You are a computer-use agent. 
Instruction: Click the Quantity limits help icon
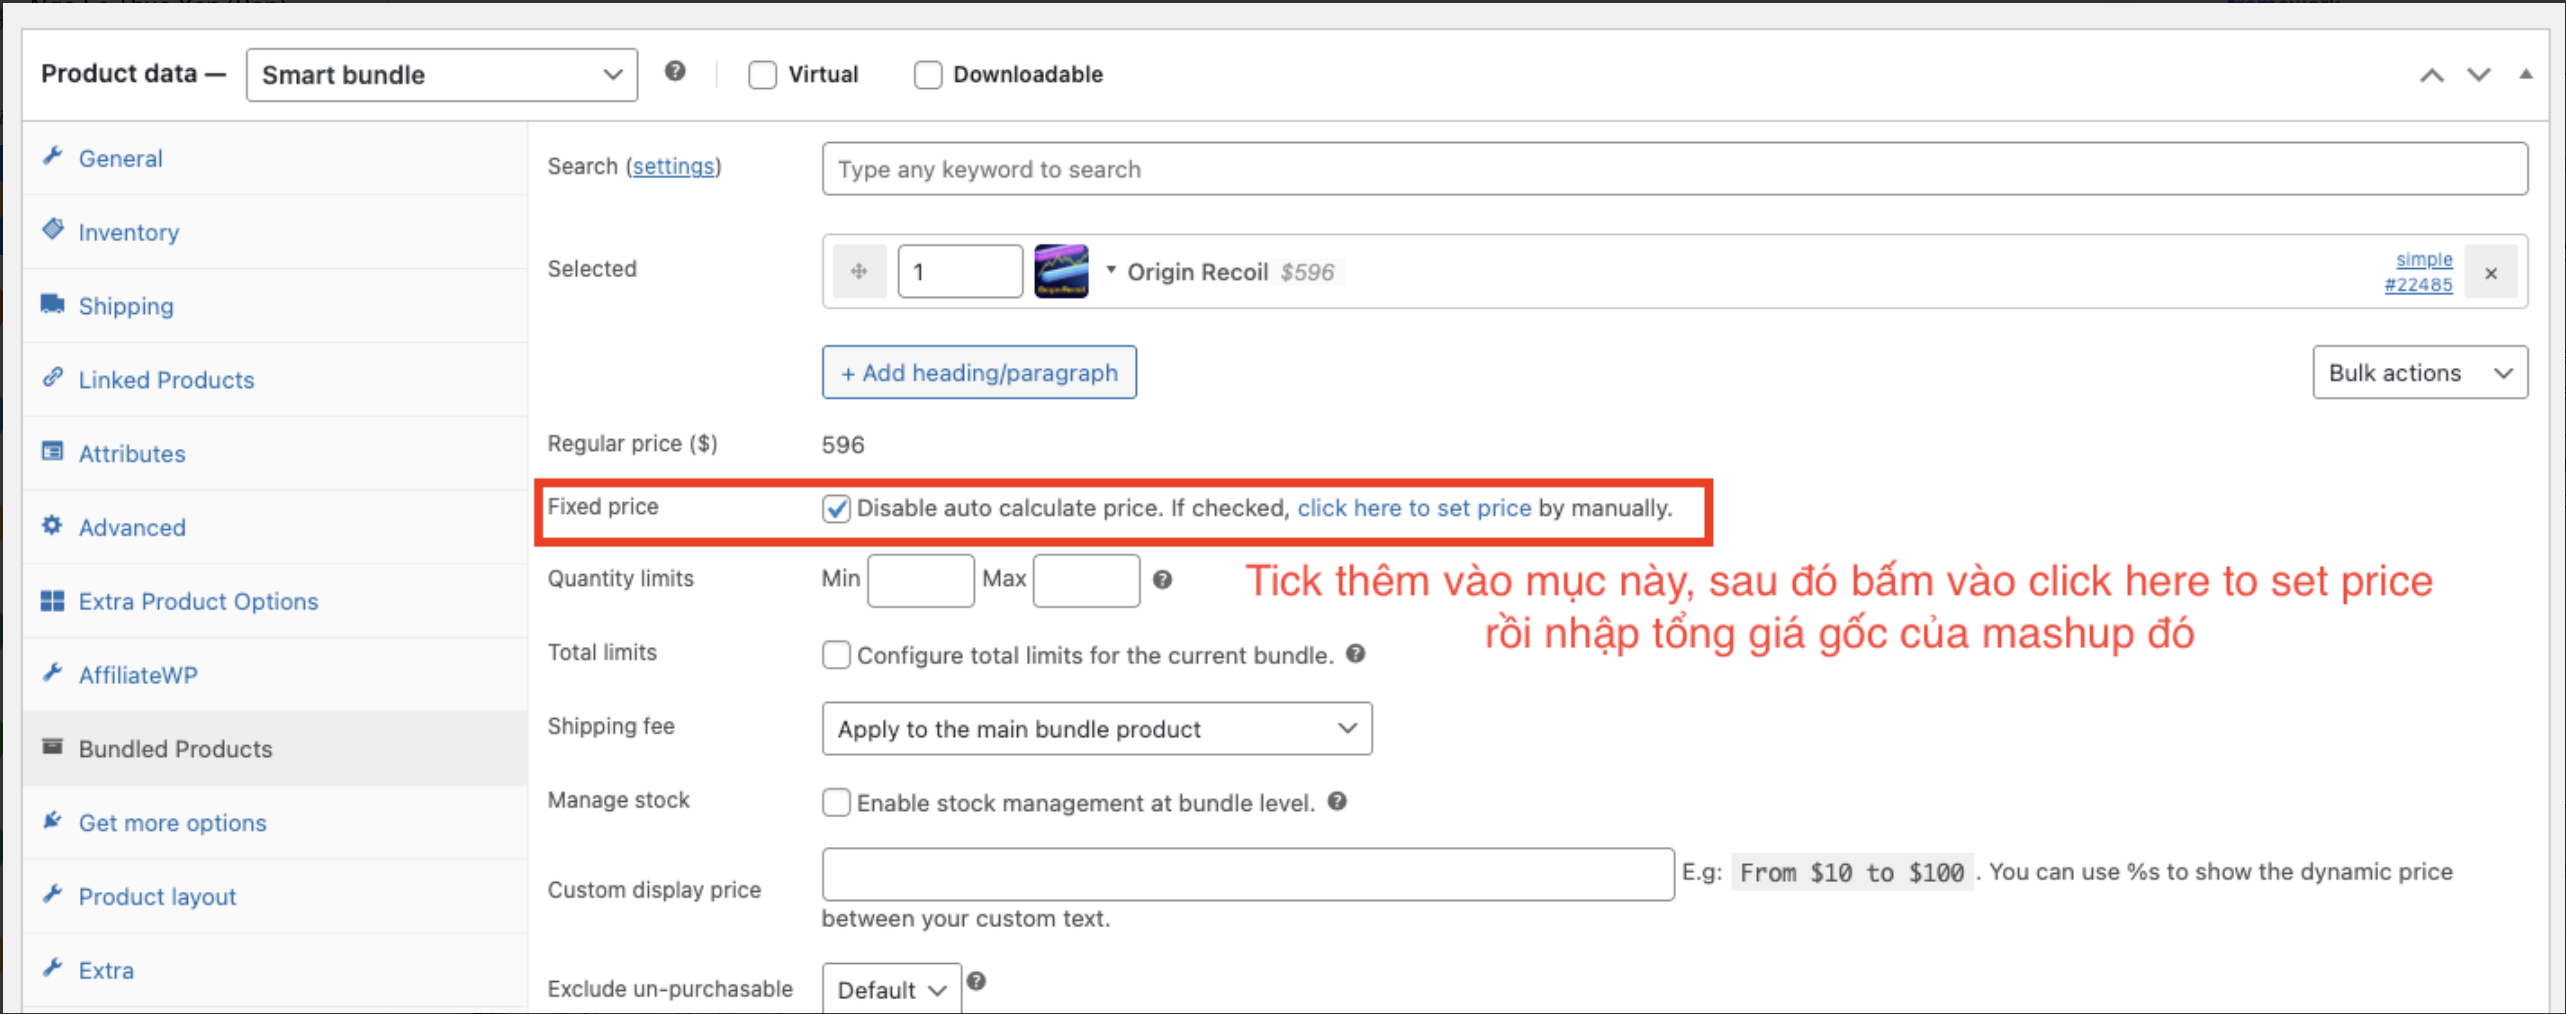(x=1162, y=580)
